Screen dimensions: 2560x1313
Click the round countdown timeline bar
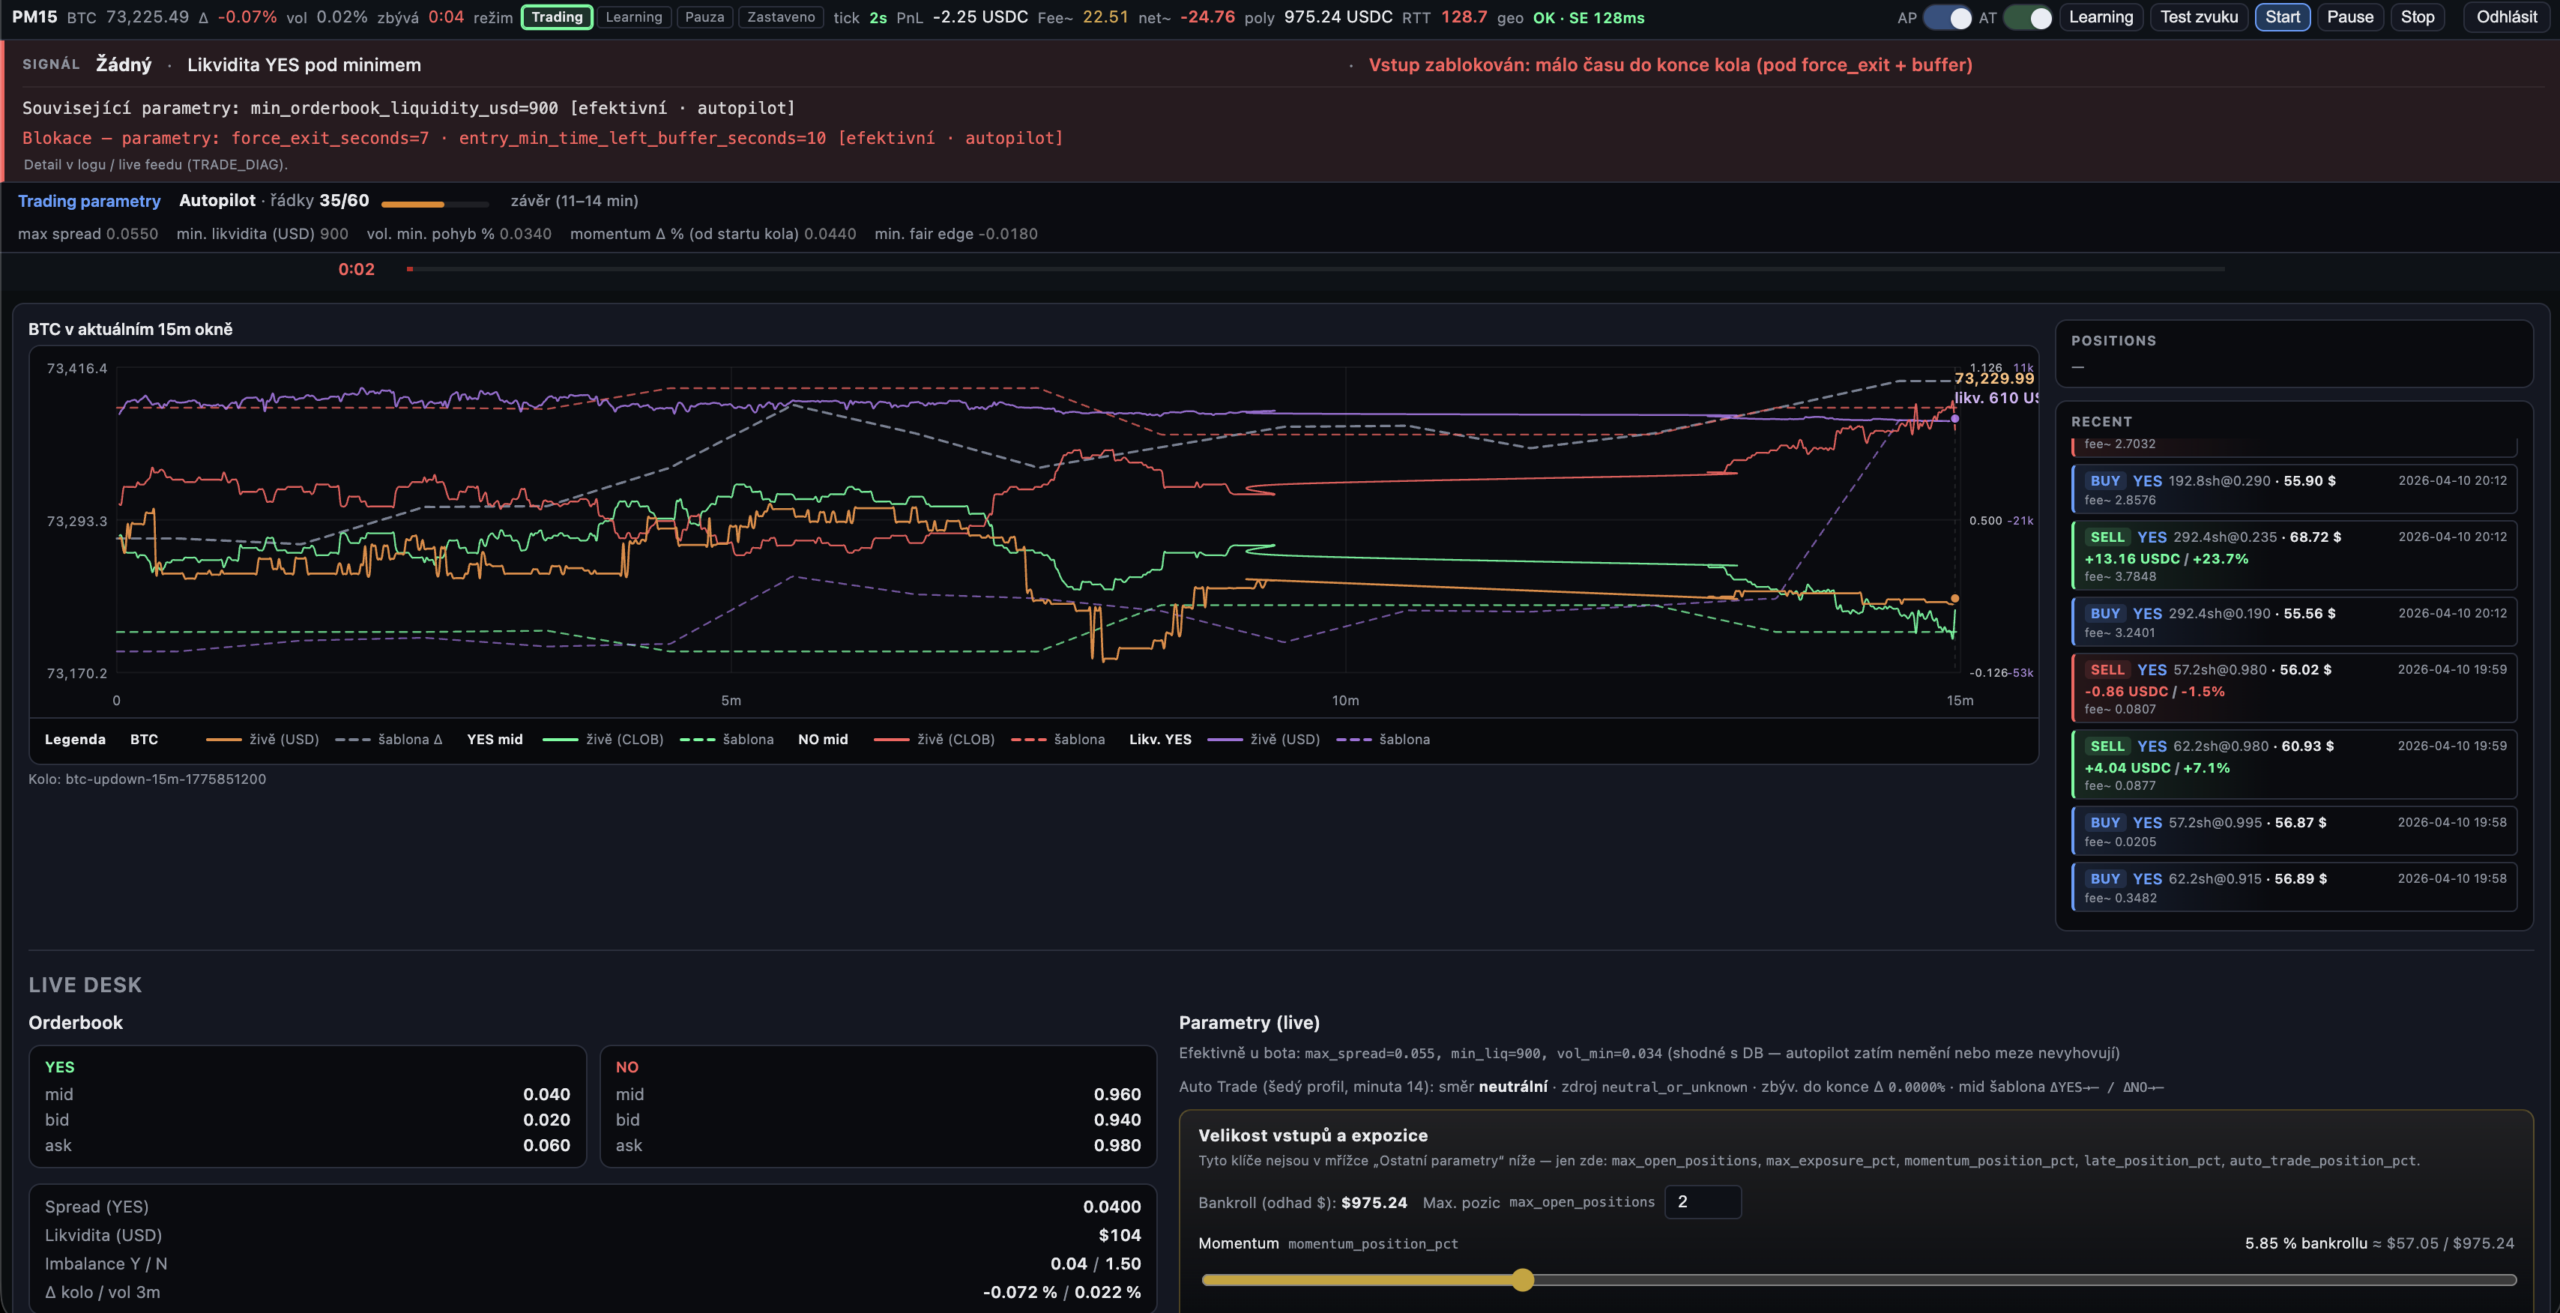point(1315,269)
